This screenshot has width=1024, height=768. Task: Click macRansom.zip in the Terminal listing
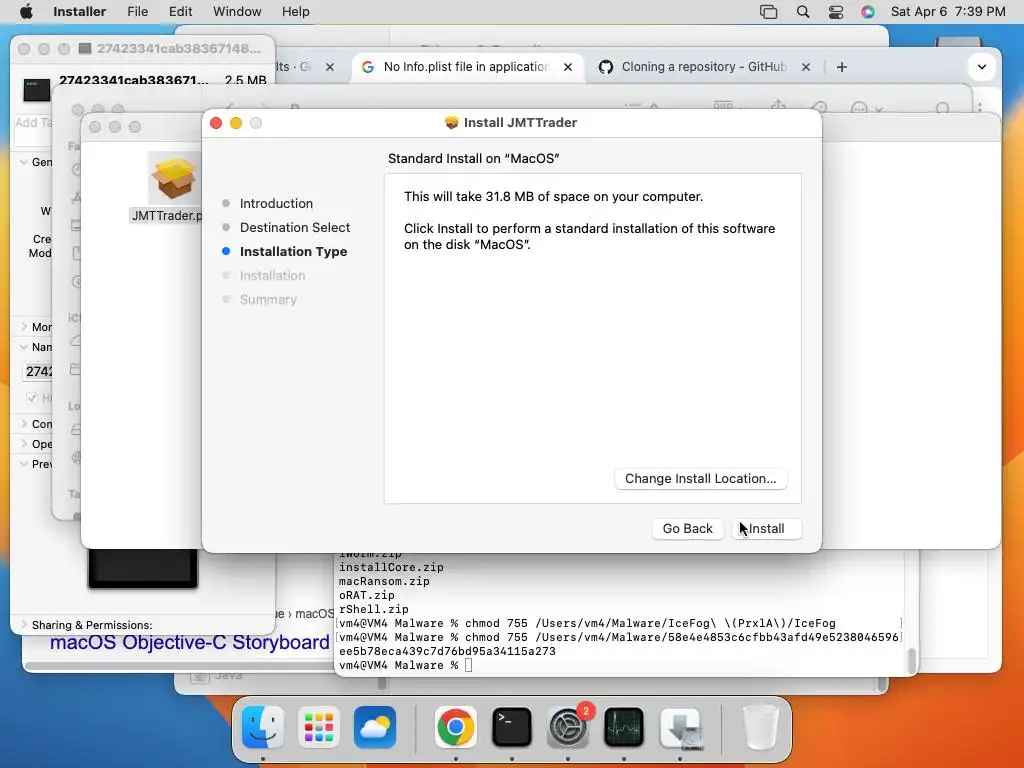384,581
